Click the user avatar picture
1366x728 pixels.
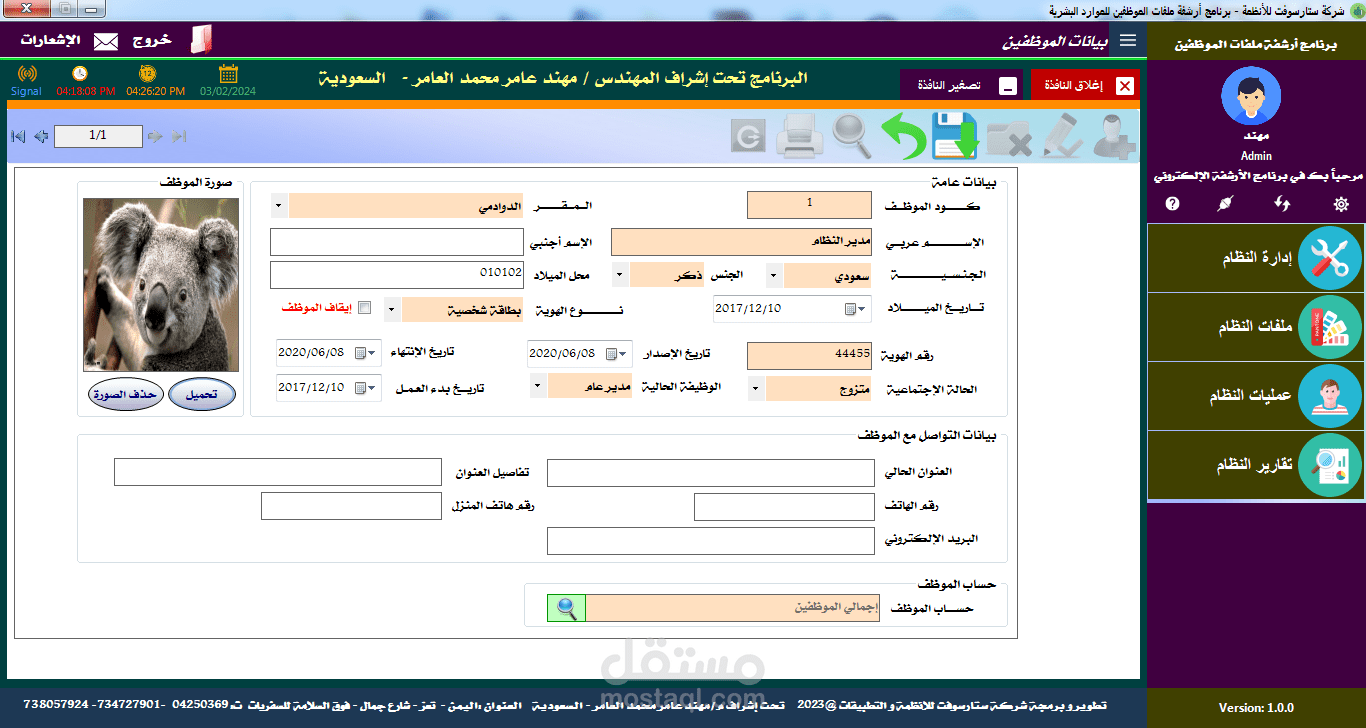(x=1251, y=96)
